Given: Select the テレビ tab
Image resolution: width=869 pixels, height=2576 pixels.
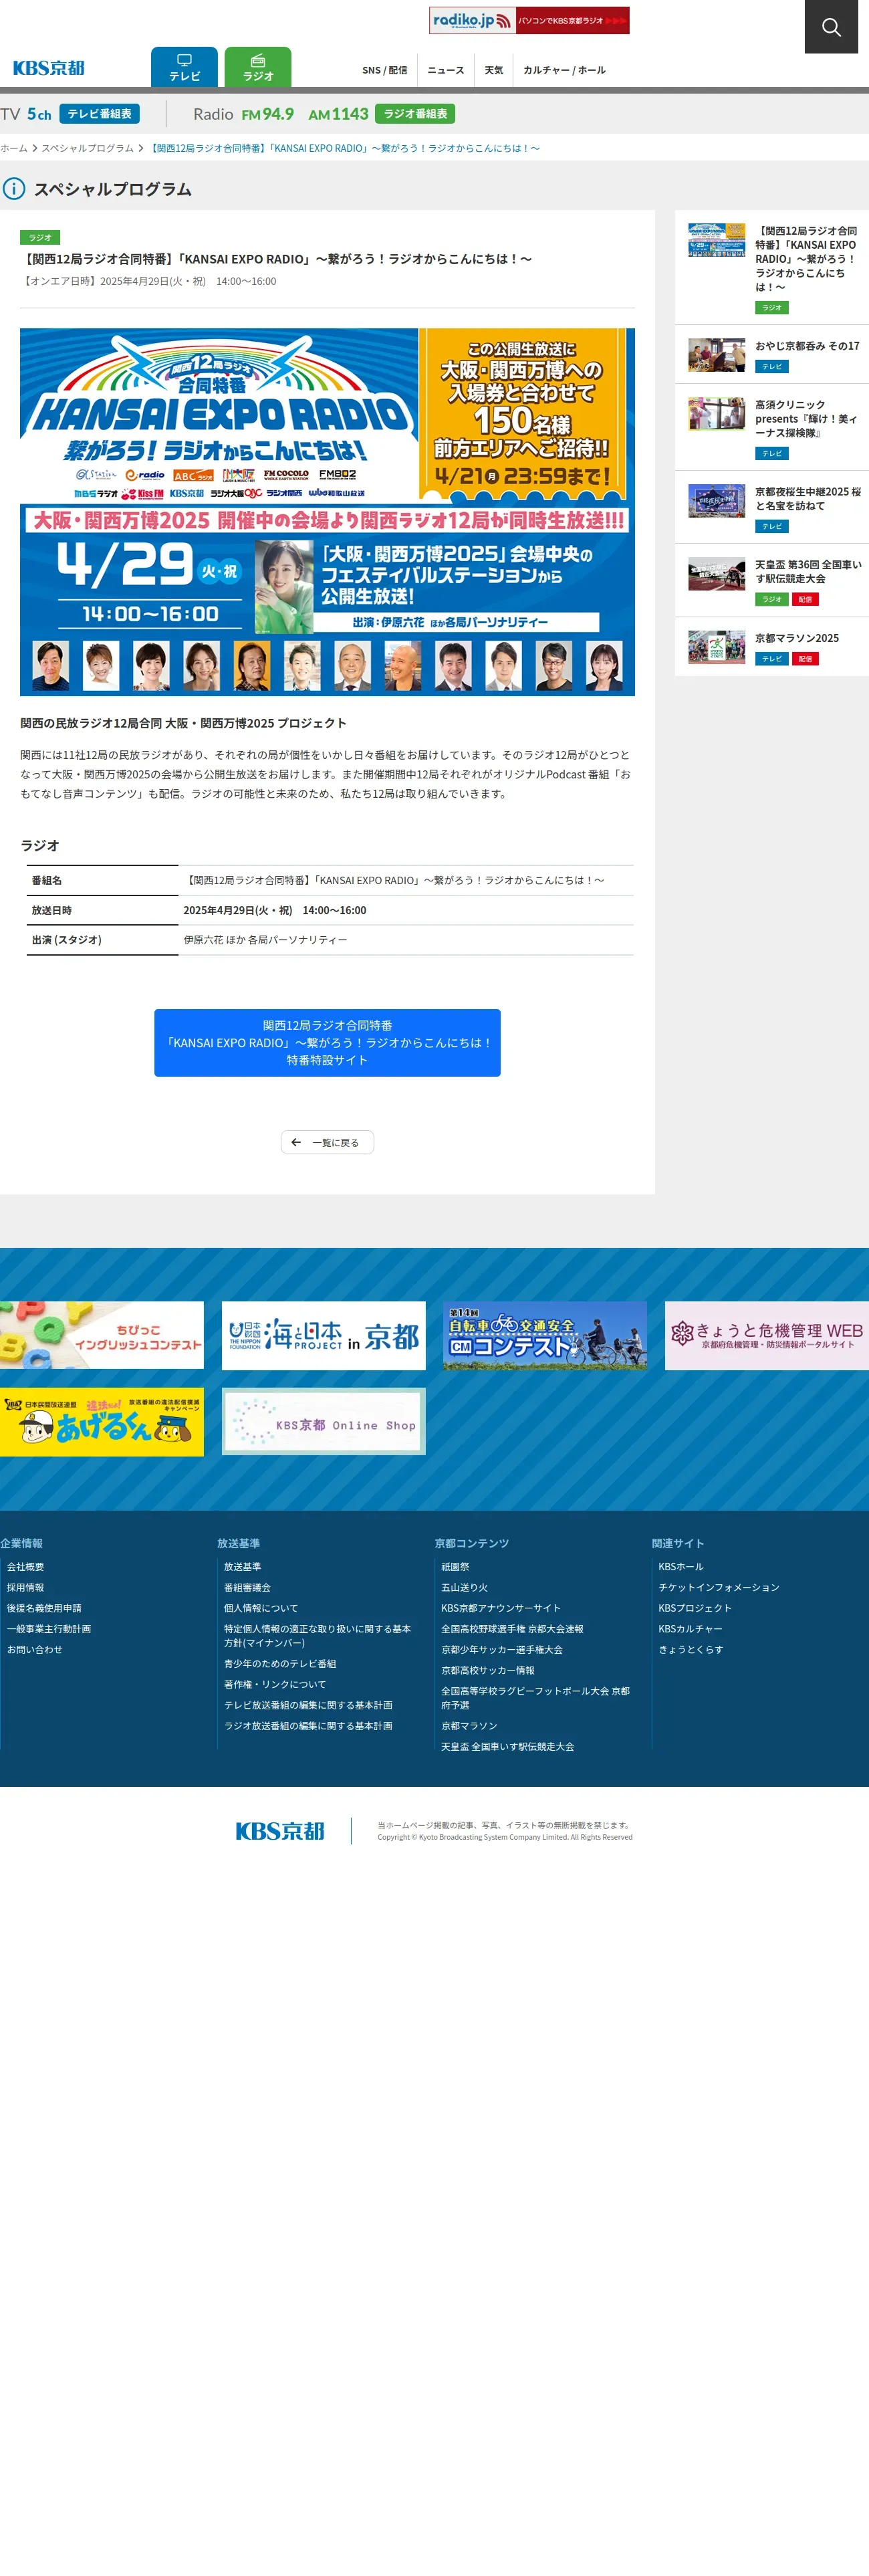Looking at the screenshot, I should pyautogui.click(x=184, y=67).
